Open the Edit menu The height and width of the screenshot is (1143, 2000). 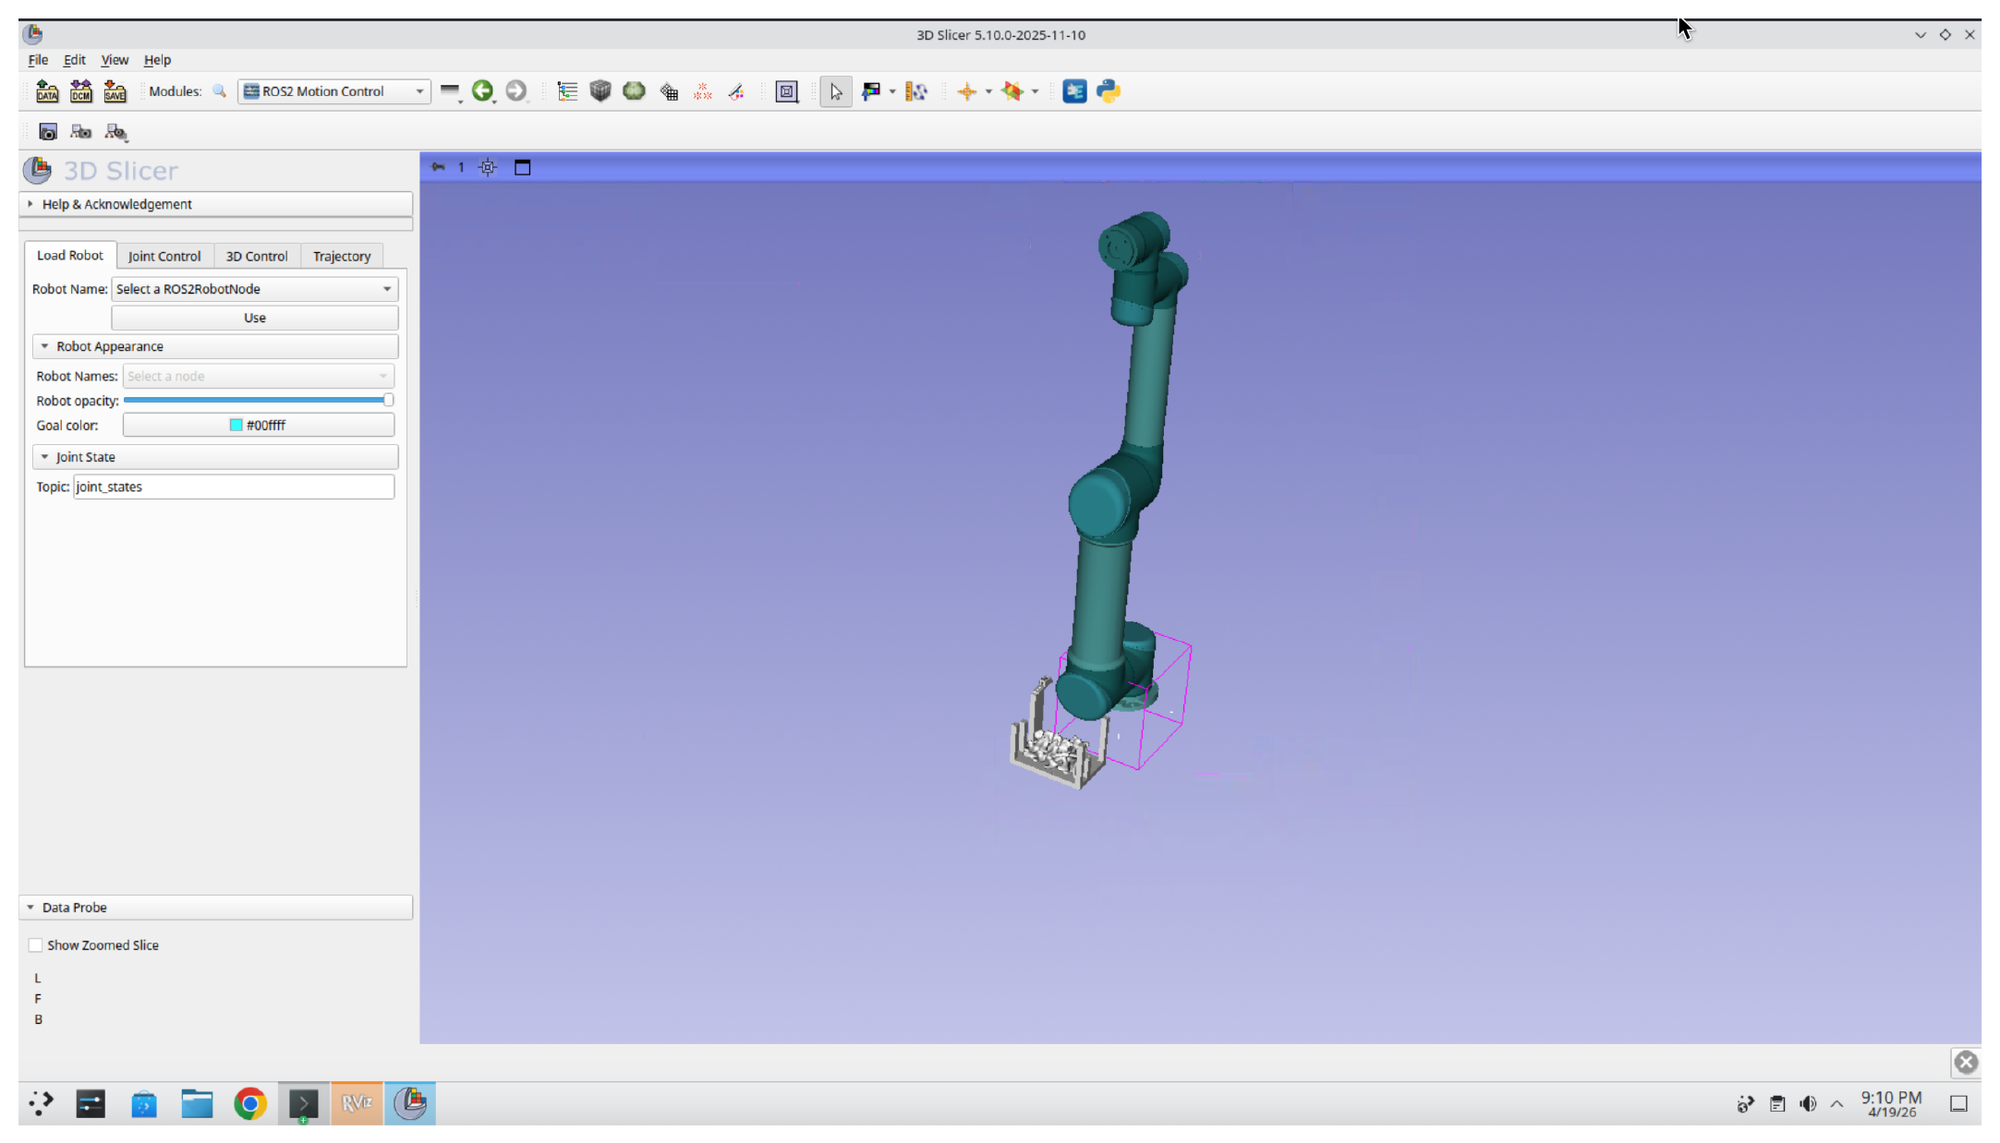(x=74, y=60)
